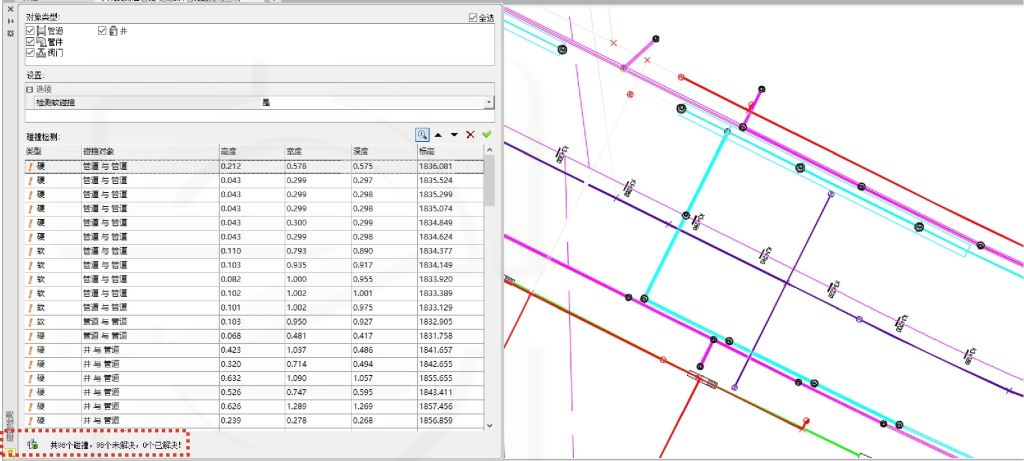The width and height of the screenshot is (1024, 461).
Task: Click red X delete collision icon
Action: point(470,135)
